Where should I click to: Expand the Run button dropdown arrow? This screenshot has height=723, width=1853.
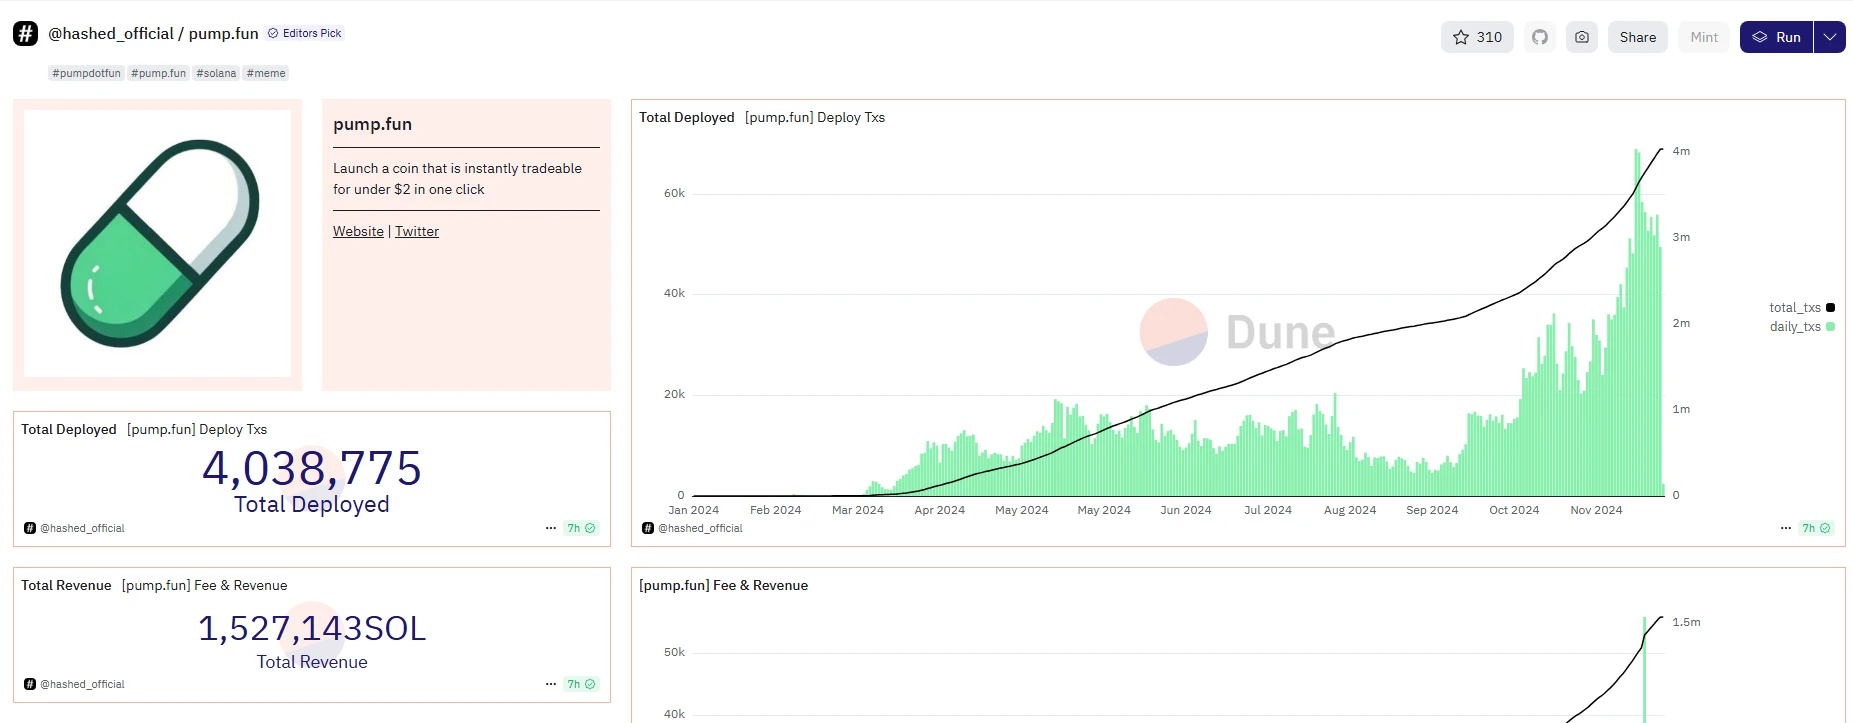tap(1829, 37)
